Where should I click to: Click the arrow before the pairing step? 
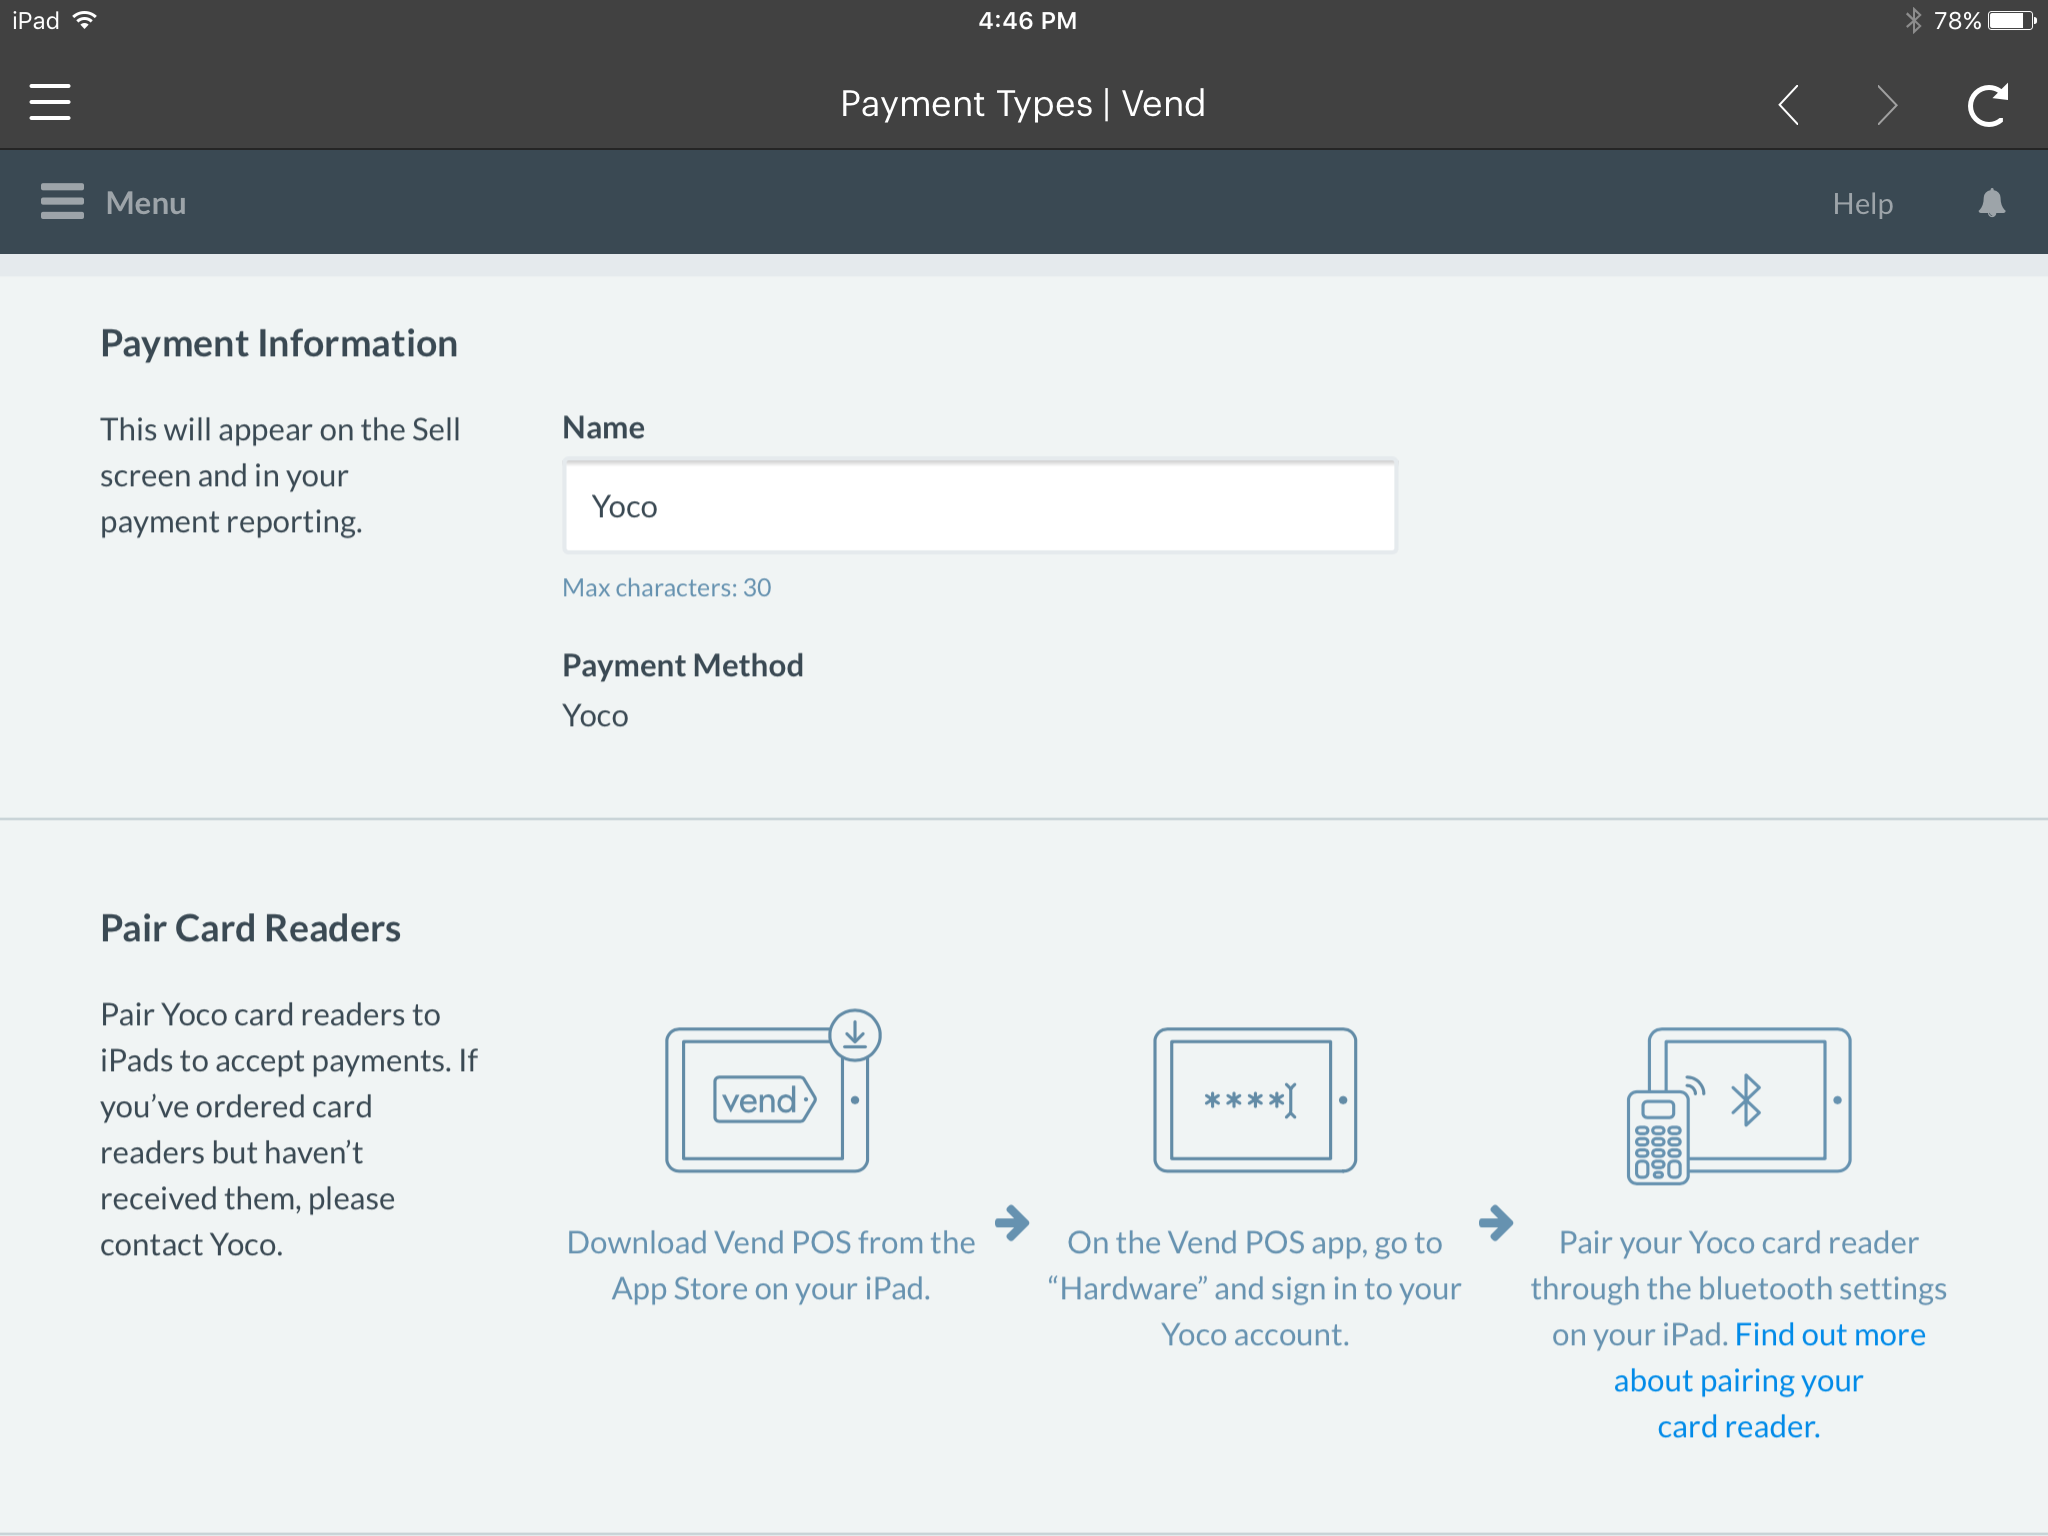point(1495,1222)
